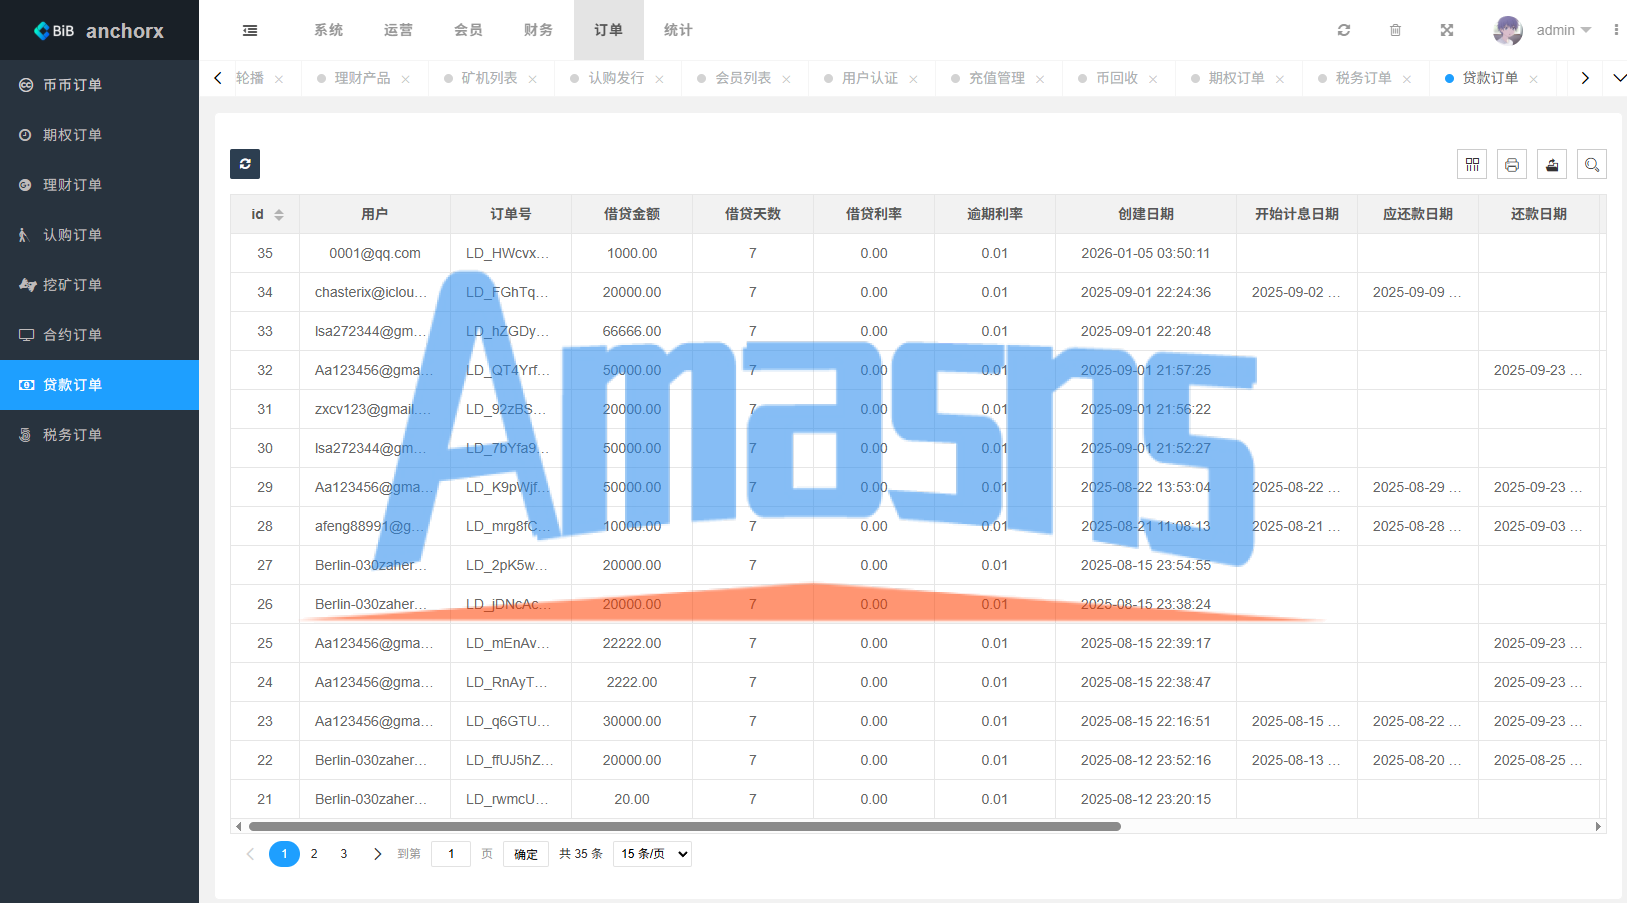1627x903 pixels.
Task: Sort the table by the id column arrows
Action: click(x=279, y=215)
